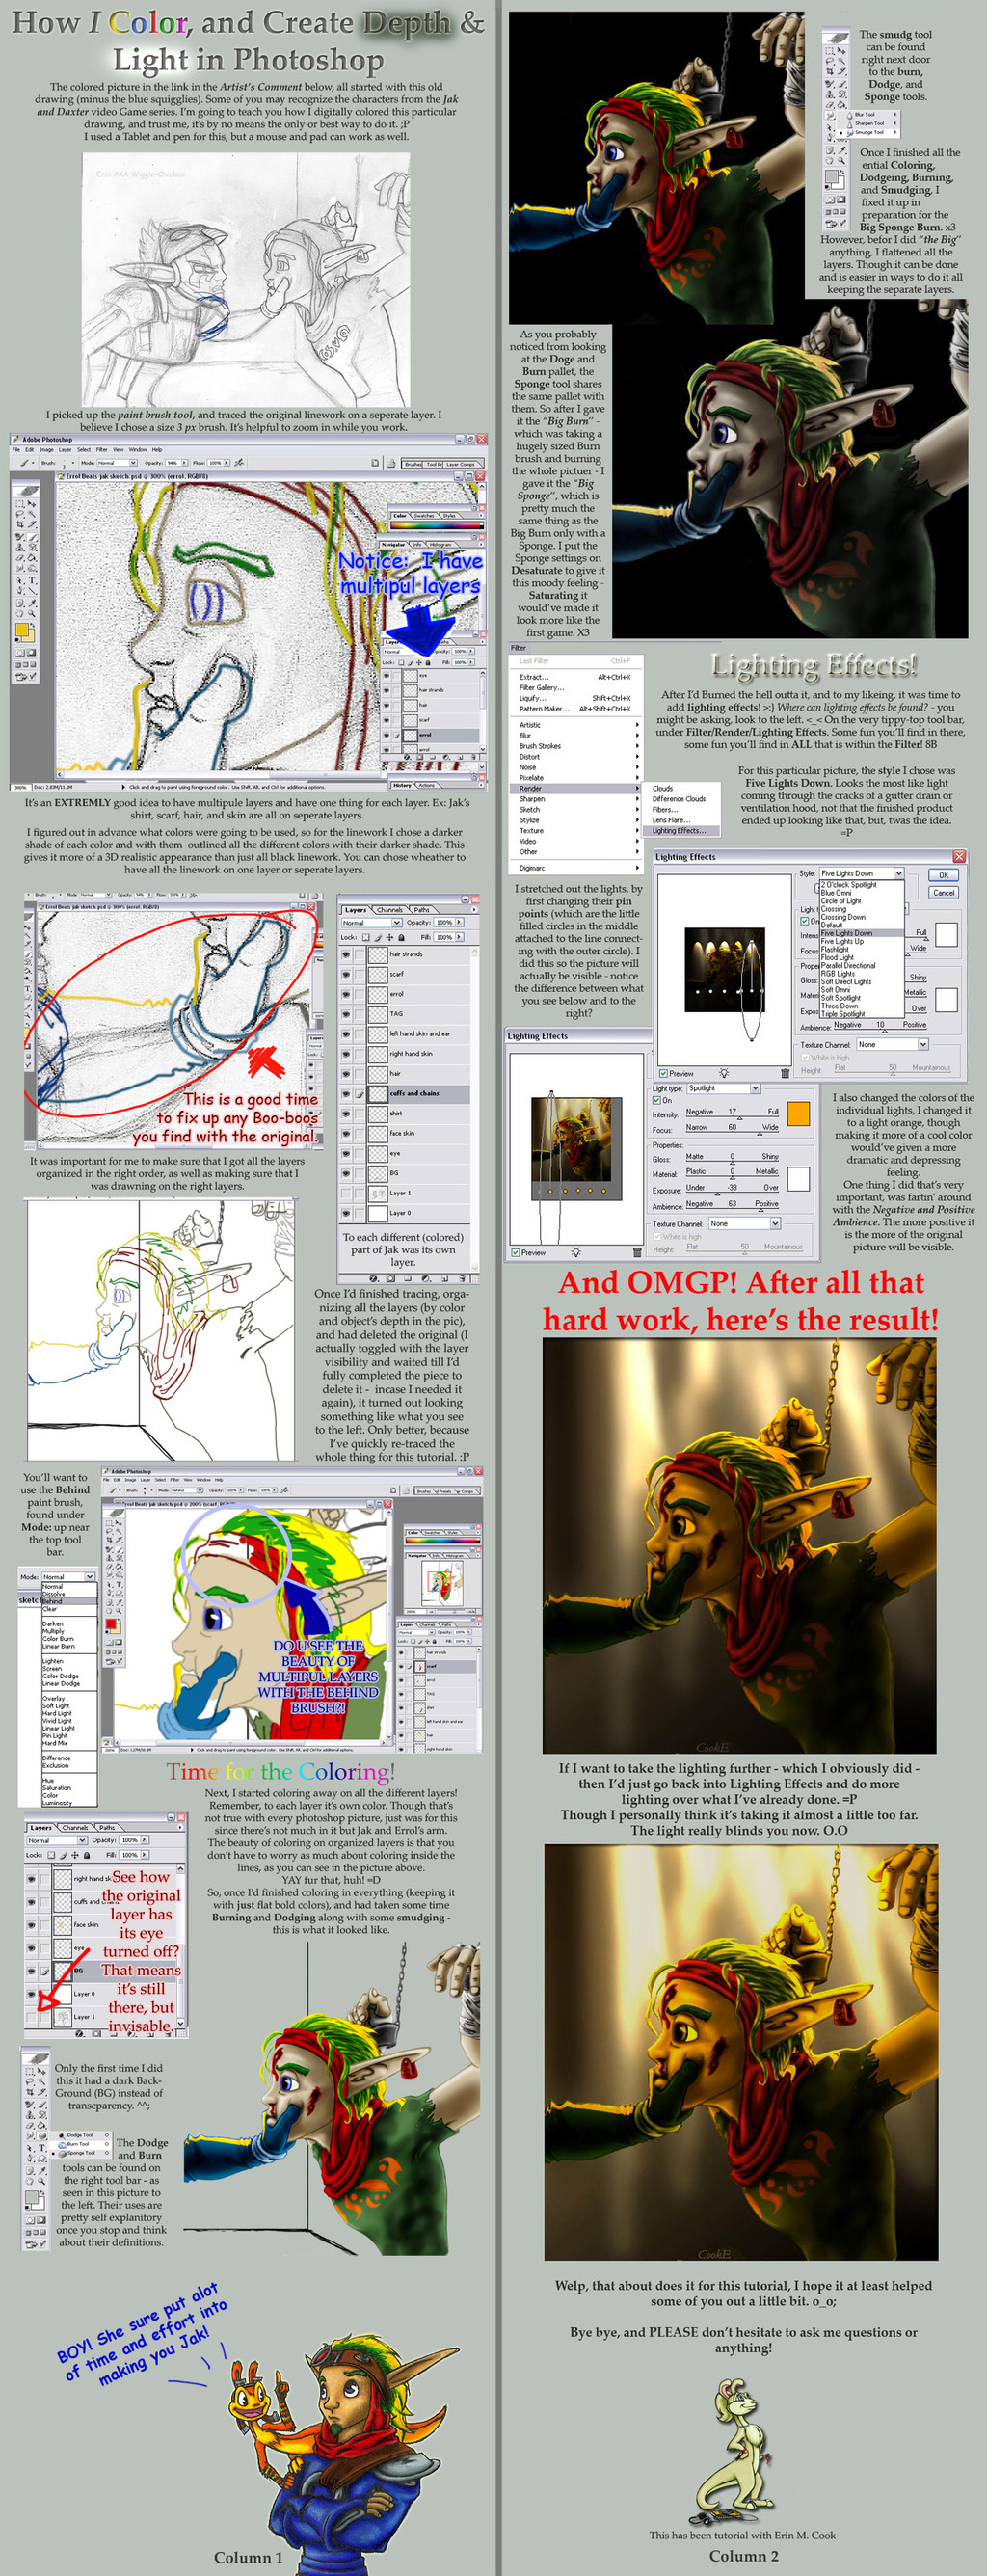Open Mode: Normal dropdown above blend list

68,1577
